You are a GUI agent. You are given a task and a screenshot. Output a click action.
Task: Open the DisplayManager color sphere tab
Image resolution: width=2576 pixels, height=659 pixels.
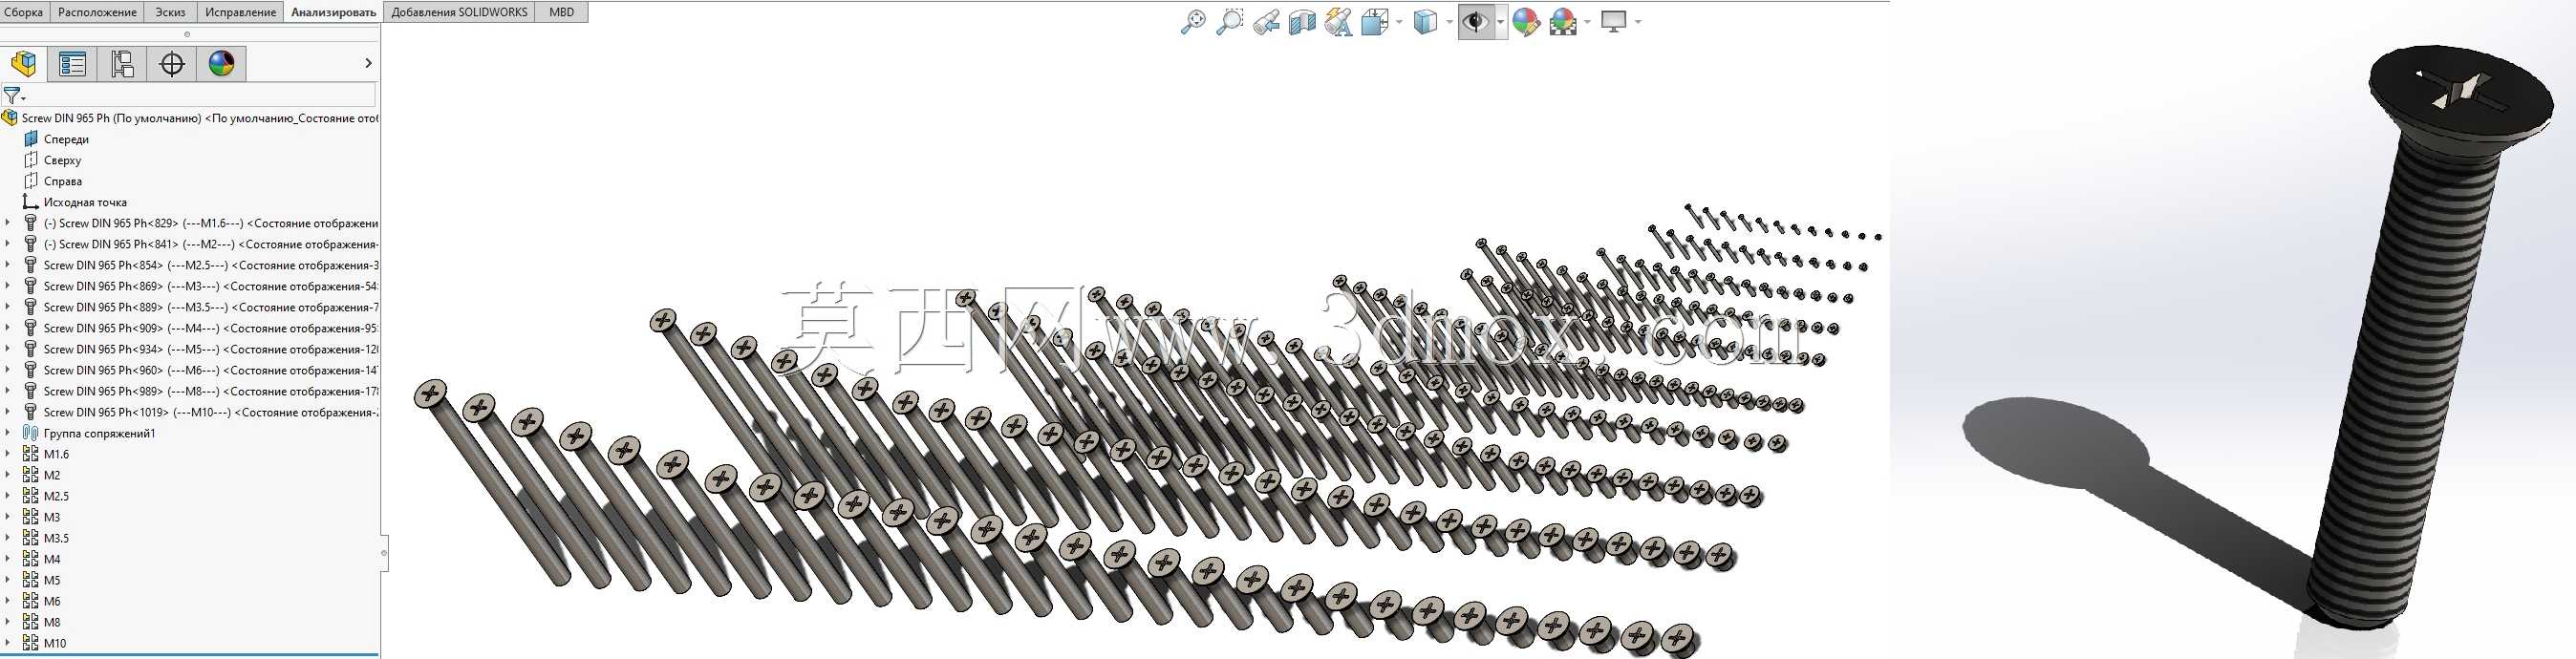(x=221, y=64)
